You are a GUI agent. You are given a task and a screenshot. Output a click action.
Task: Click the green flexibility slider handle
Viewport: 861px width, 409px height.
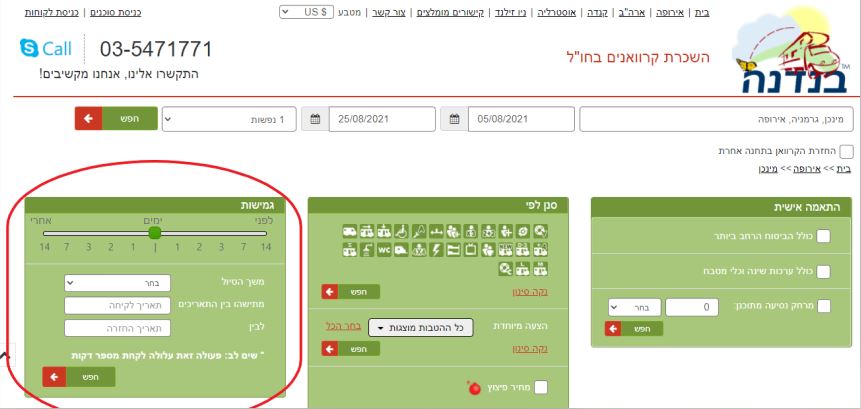click(x=155, y=233)
